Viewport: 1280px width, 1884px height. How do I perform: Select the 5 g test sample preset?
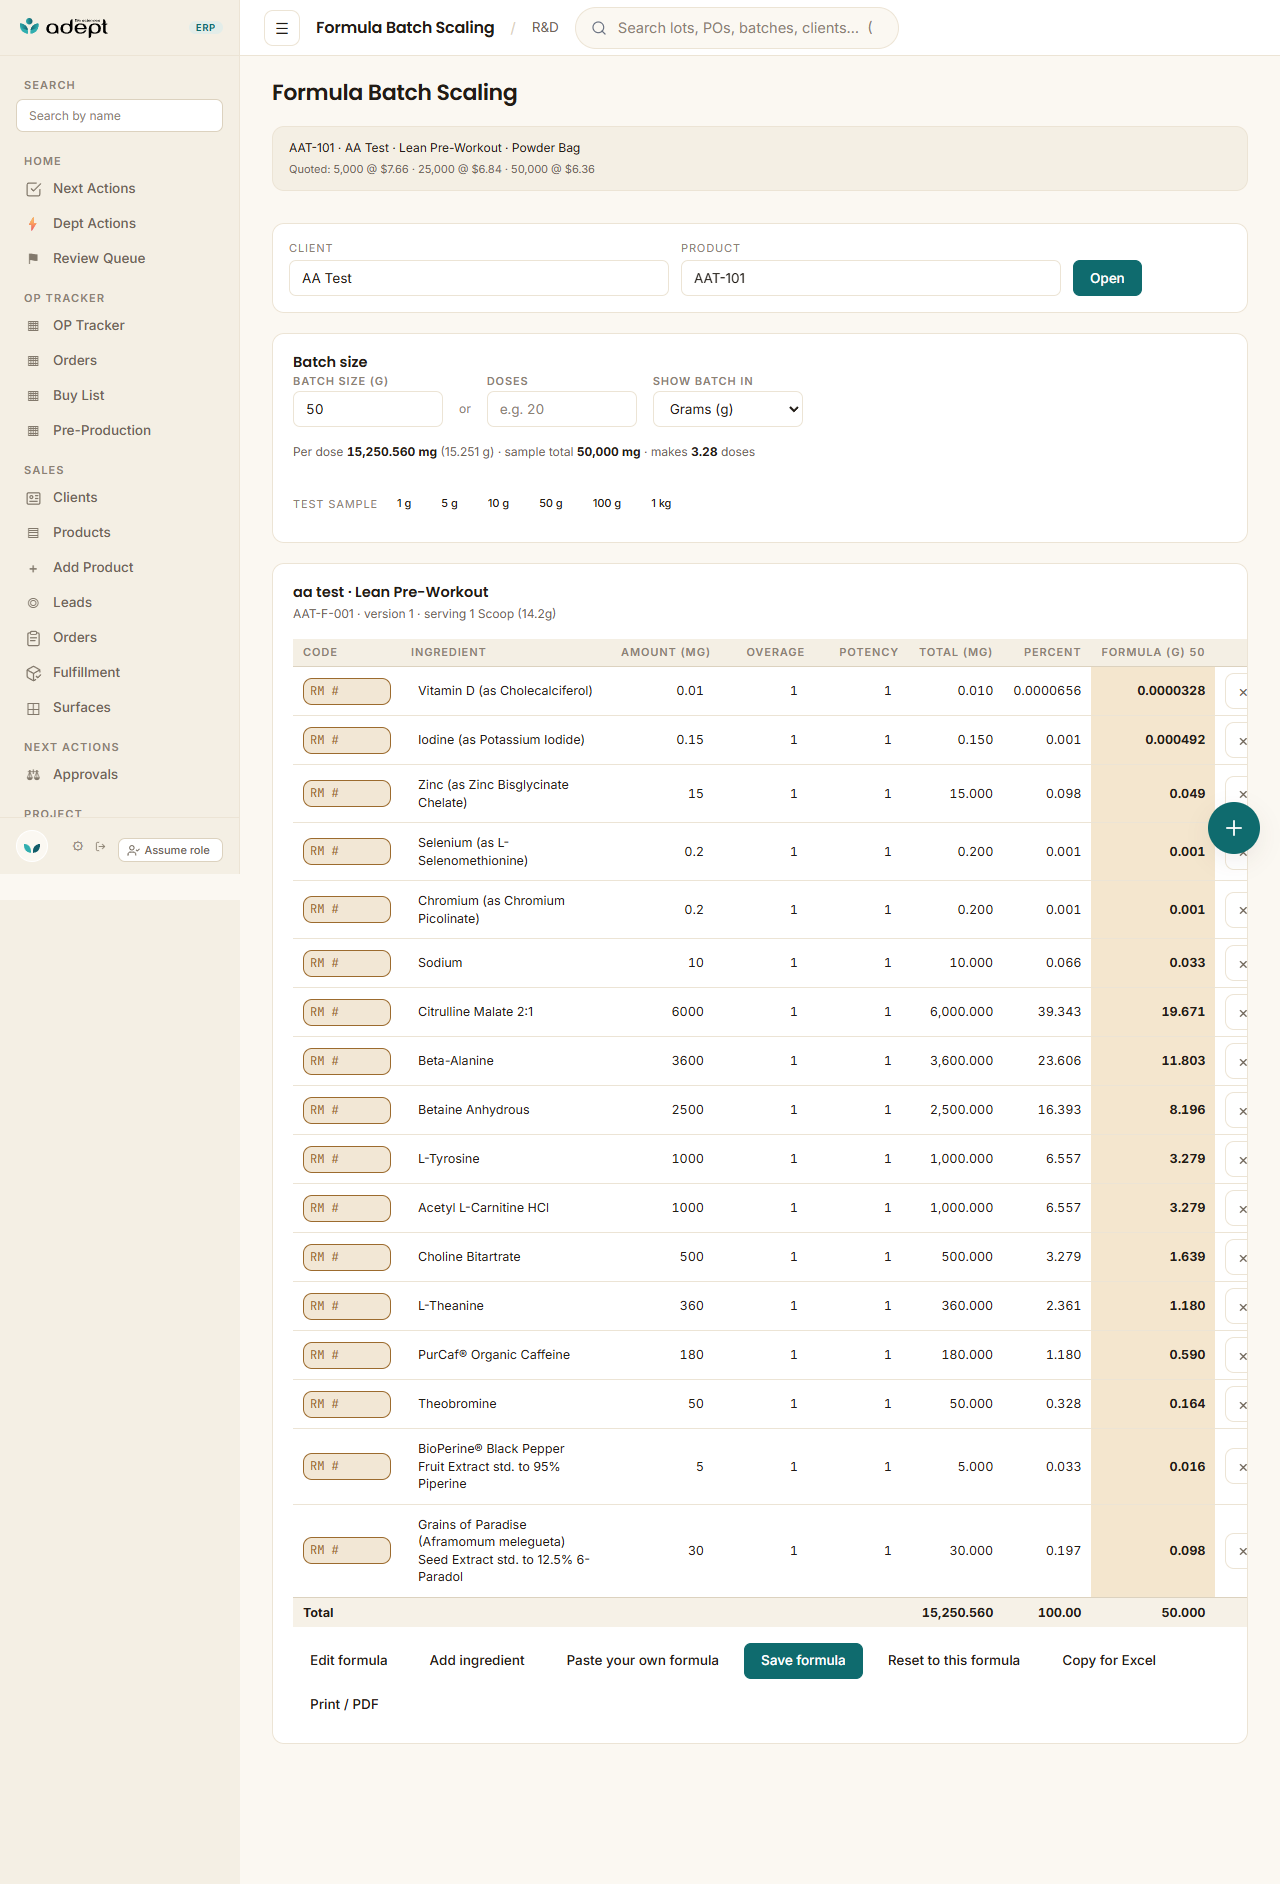click(449, 504)
